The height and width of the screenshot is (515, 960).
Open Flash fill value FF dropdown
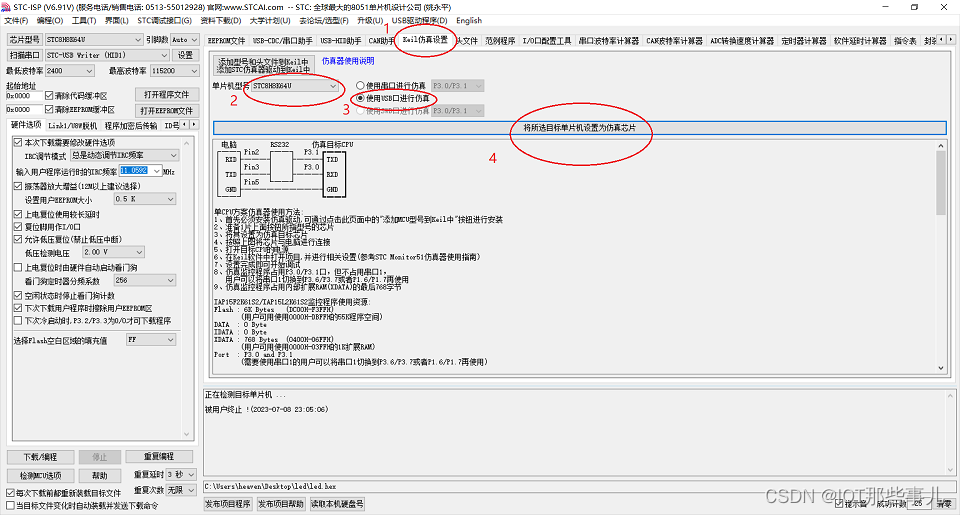tap(151, 340)
